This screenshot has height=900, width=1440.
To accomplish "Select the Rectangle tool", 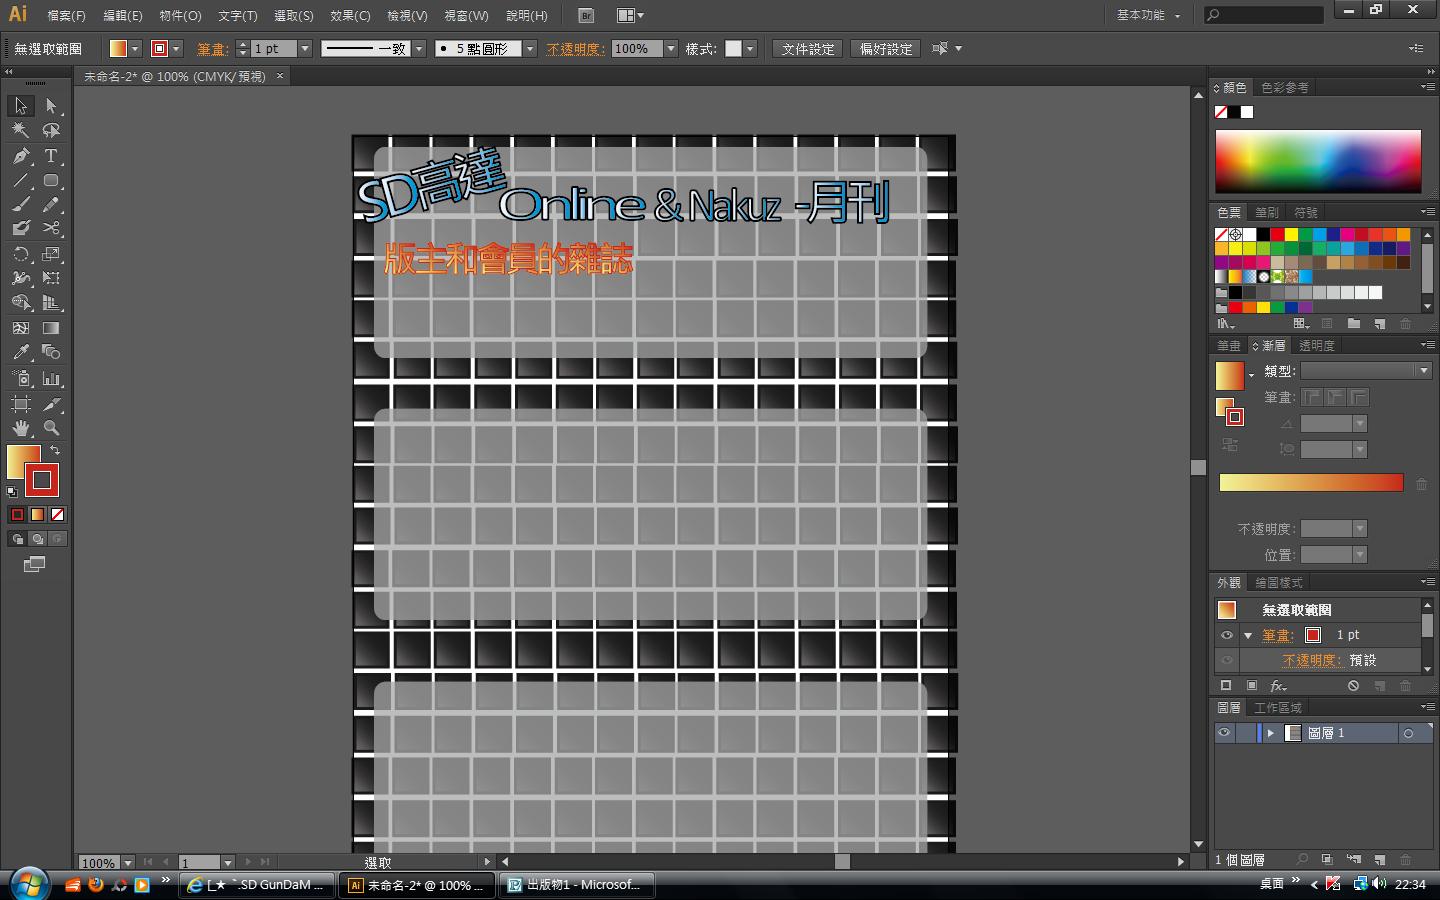I will [51, 181].
